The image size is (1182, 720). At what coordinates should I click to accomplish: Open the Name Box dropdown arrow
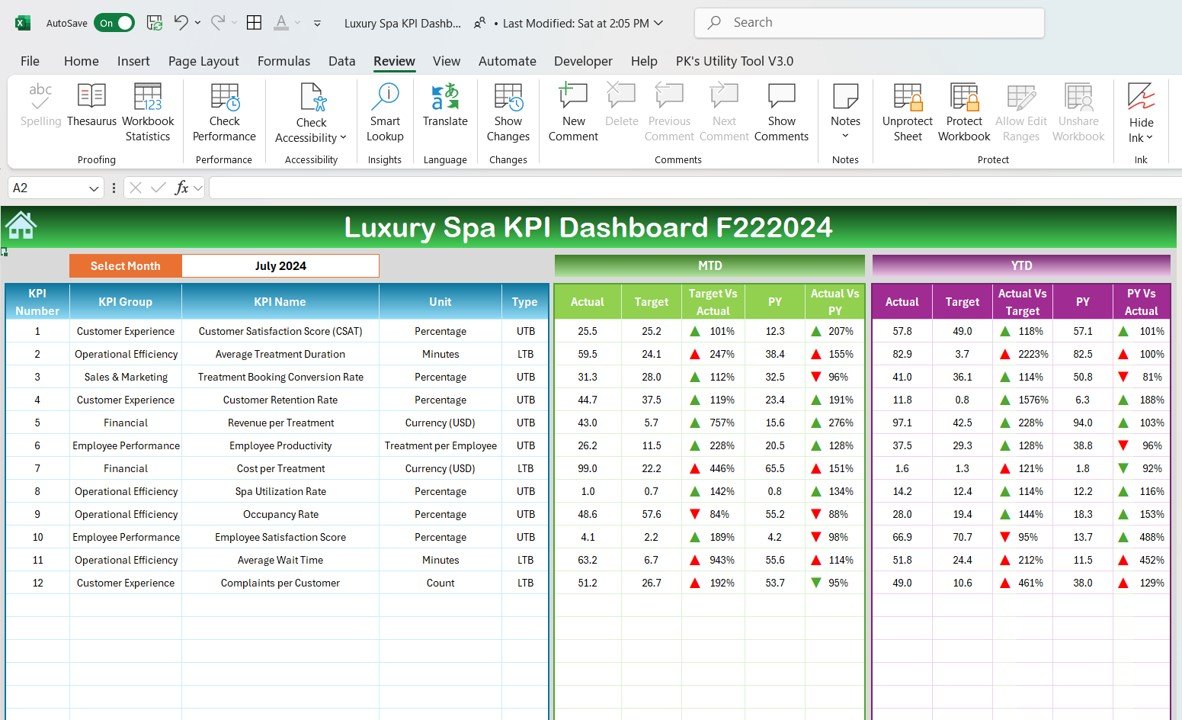tap(93, 188)
